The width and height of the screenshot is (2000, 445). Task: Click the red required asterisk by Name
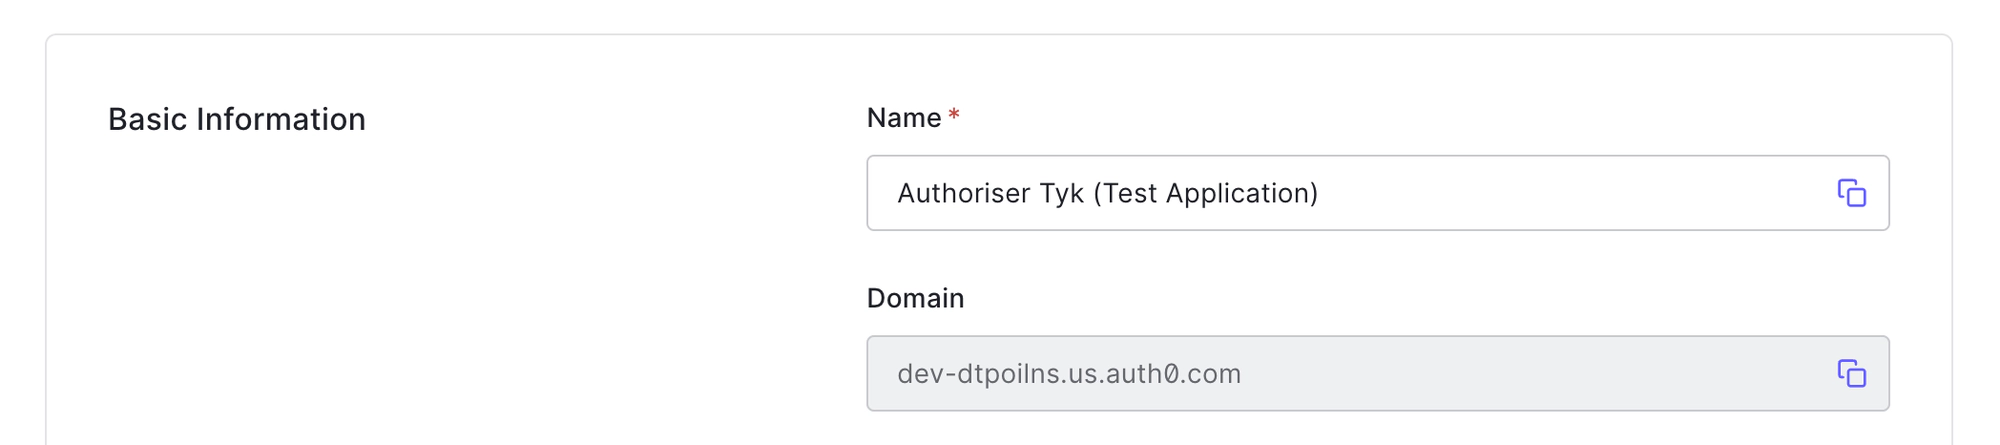pos(954,116)
